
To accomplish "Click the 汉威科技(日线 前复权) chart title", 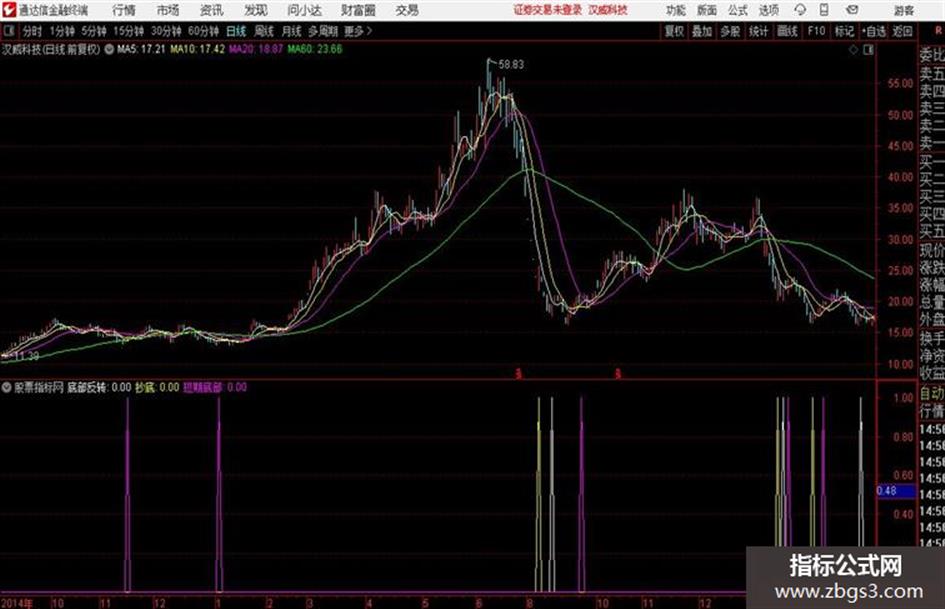I will tap(51, 49).
